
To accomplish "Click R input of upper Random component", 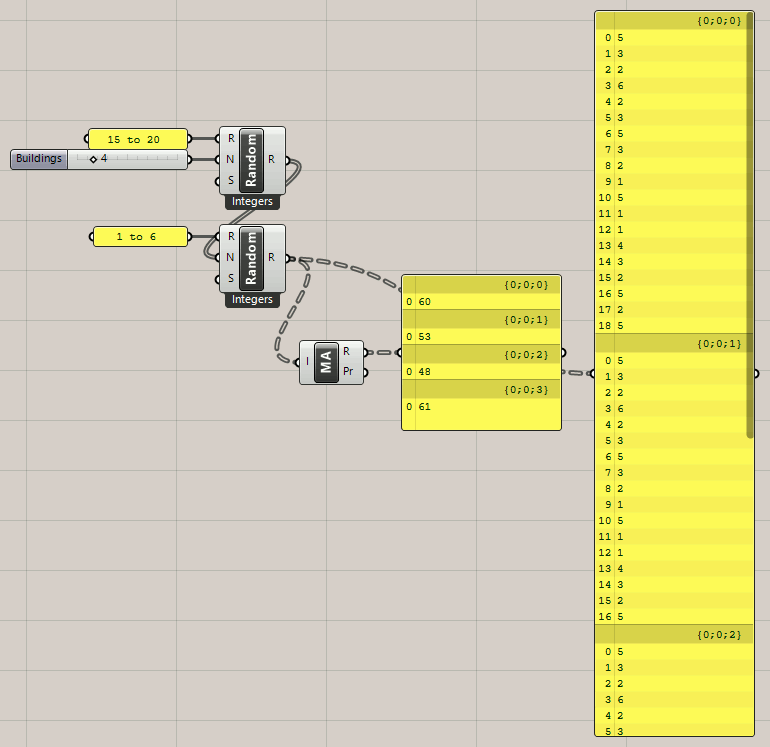I will [x=230, y=138].
